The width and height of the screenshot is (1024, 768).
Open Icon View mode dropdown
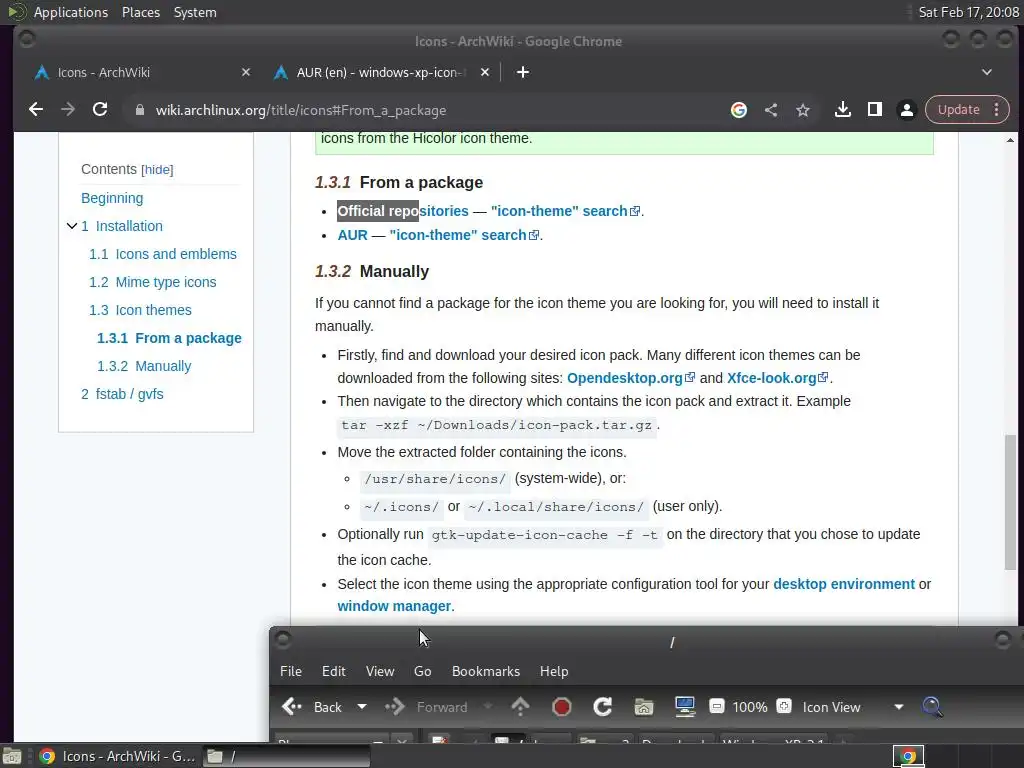pos(852,707)
